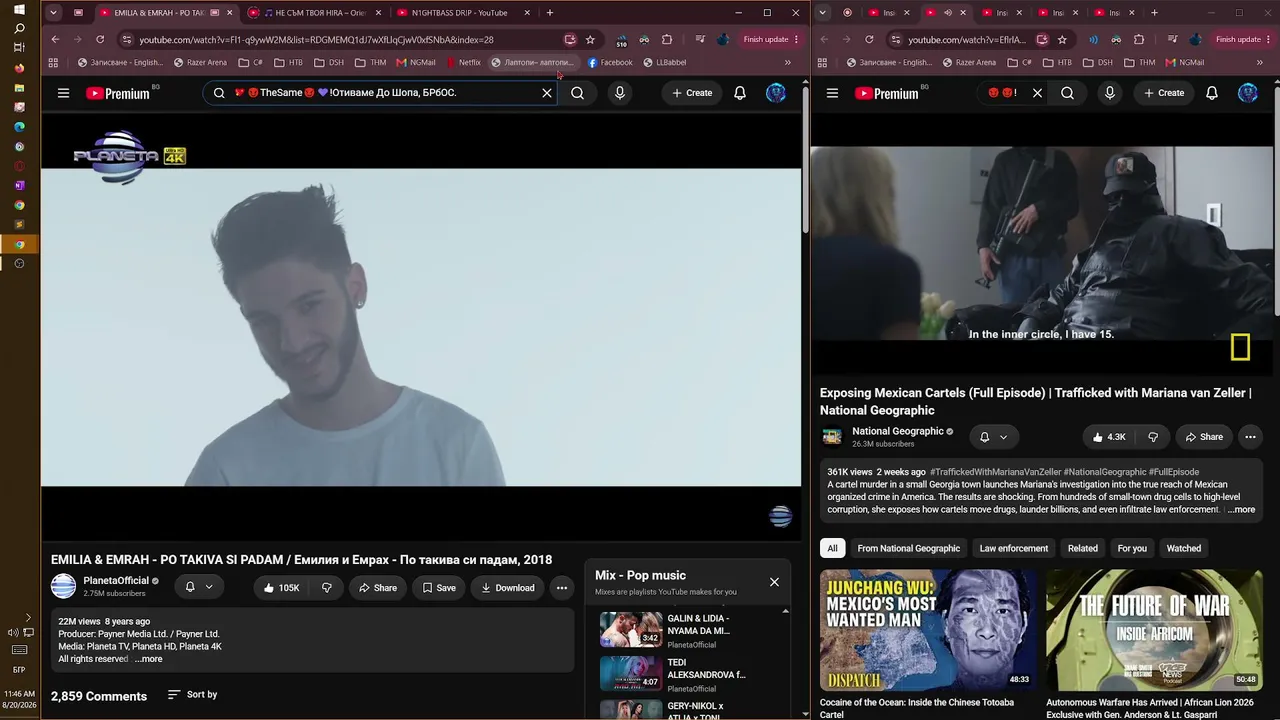Select the From National Geographic chip
Viewport: 1280px width, 720px height.
pyautogui.click(x=908, y=548)
